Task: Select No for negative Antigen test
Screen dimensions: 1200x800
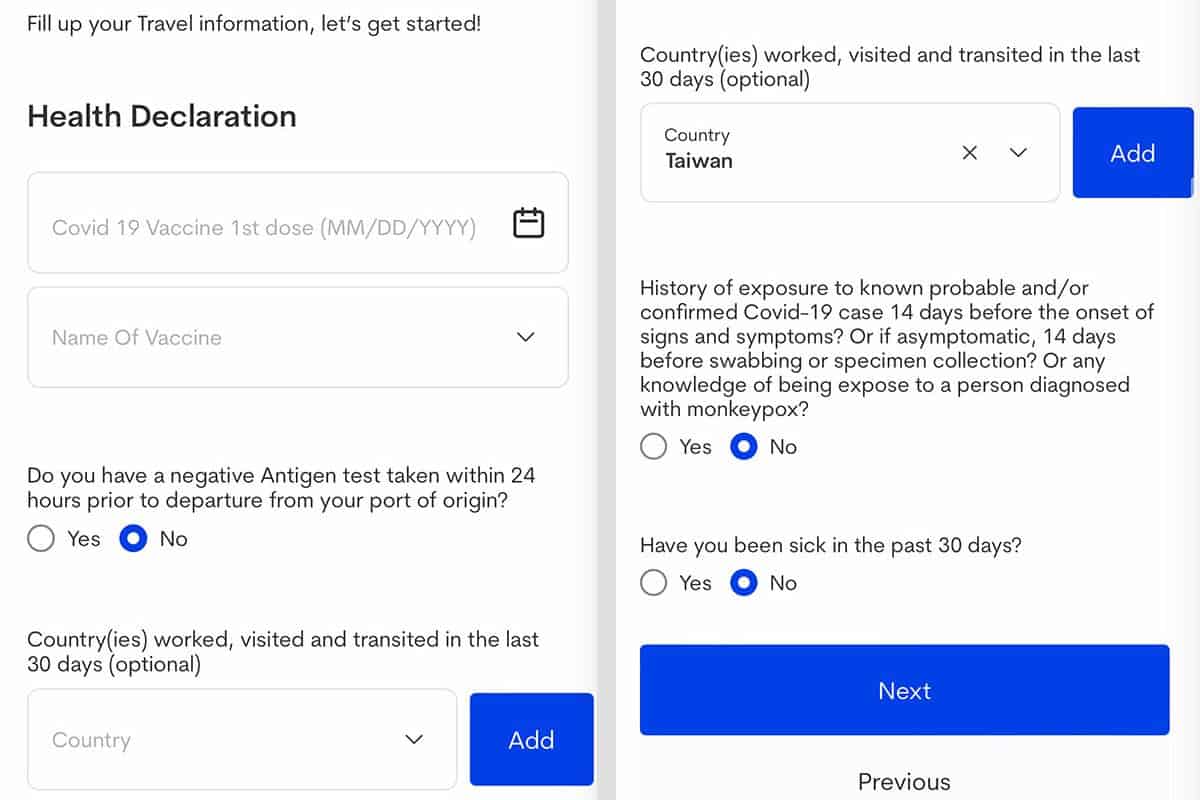Action: 133,539
